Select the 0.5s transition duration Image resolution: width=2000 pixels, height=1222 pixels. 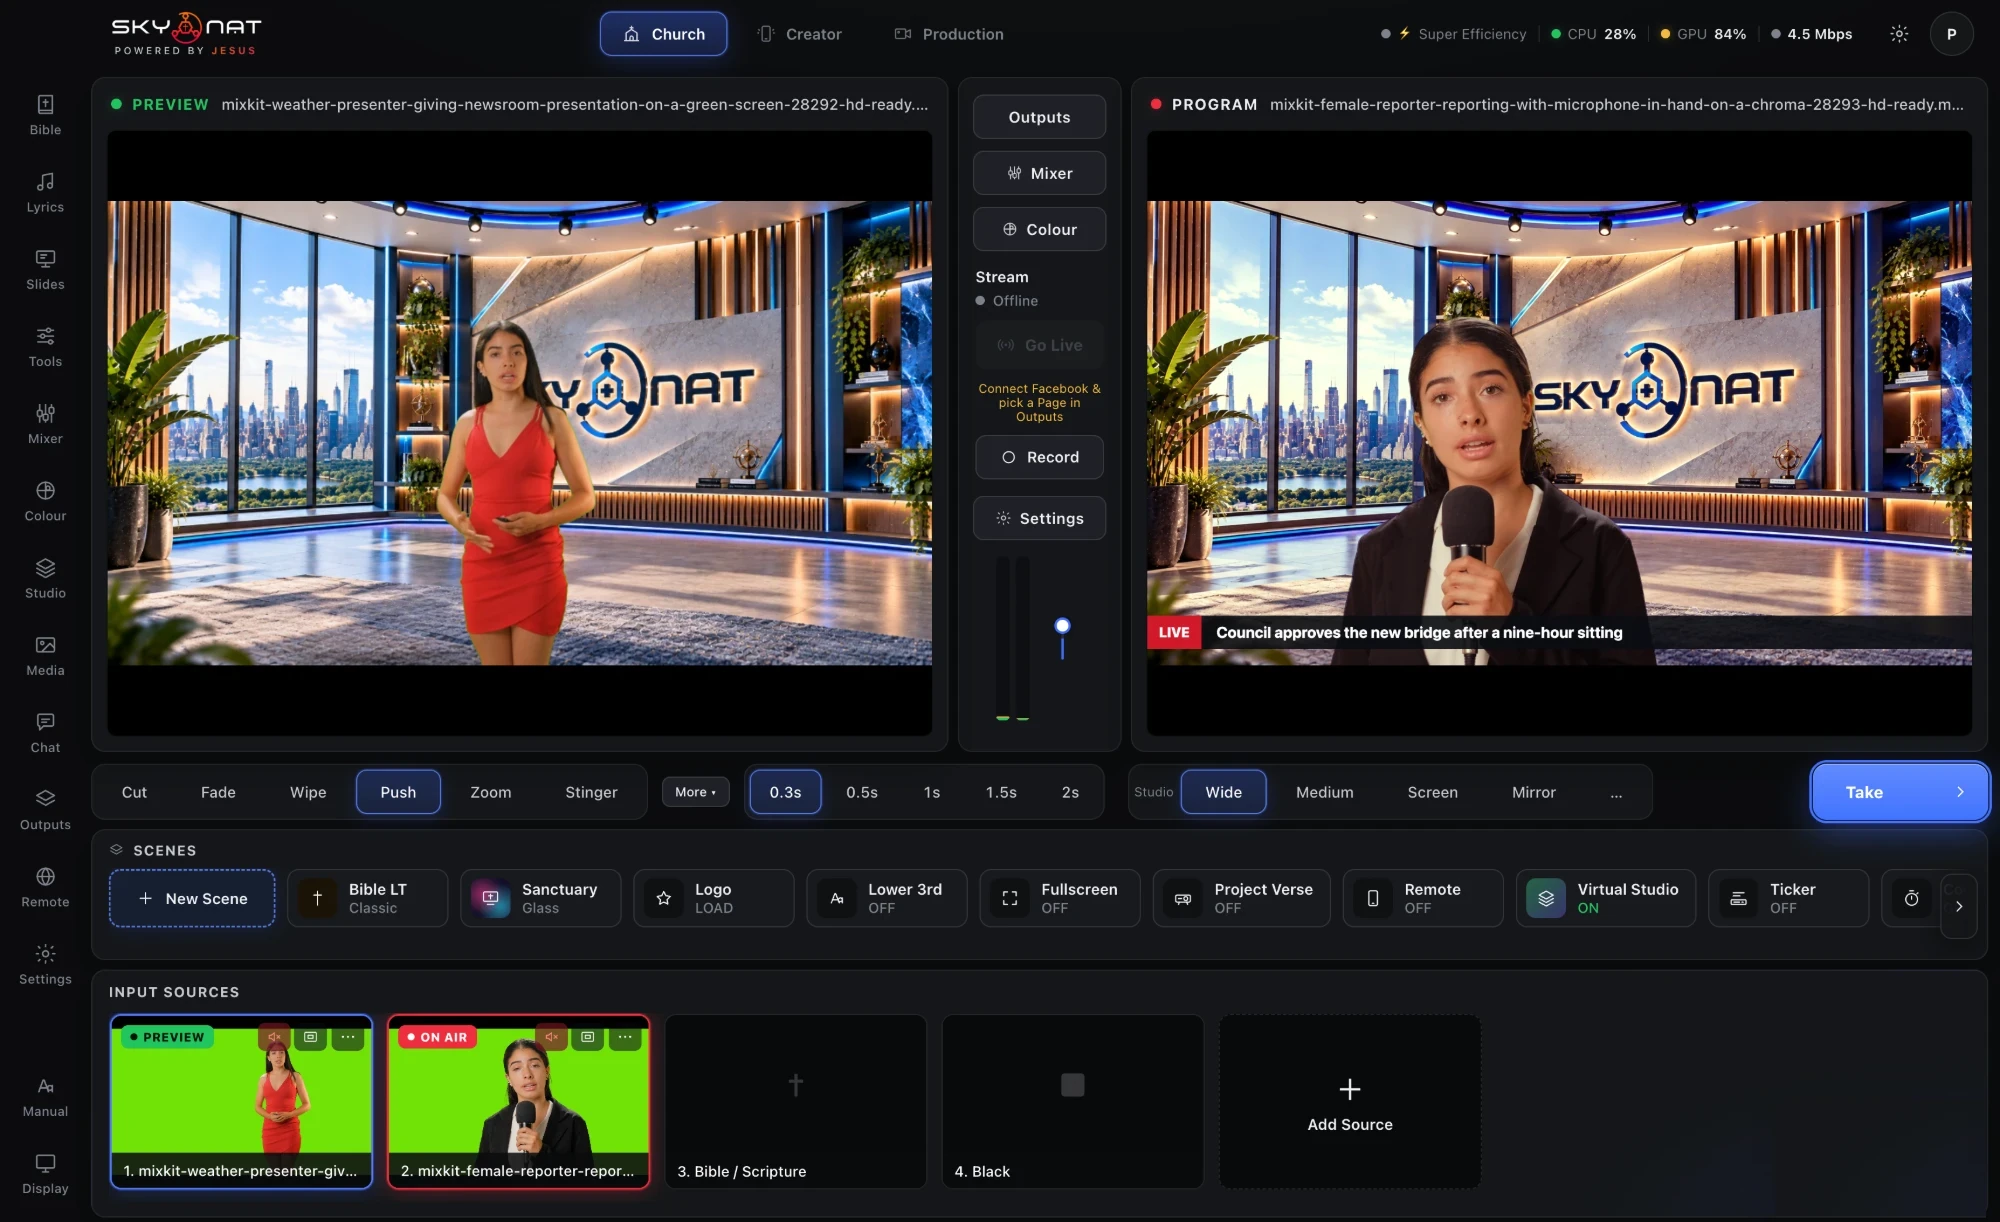click(x=862, y=792)
